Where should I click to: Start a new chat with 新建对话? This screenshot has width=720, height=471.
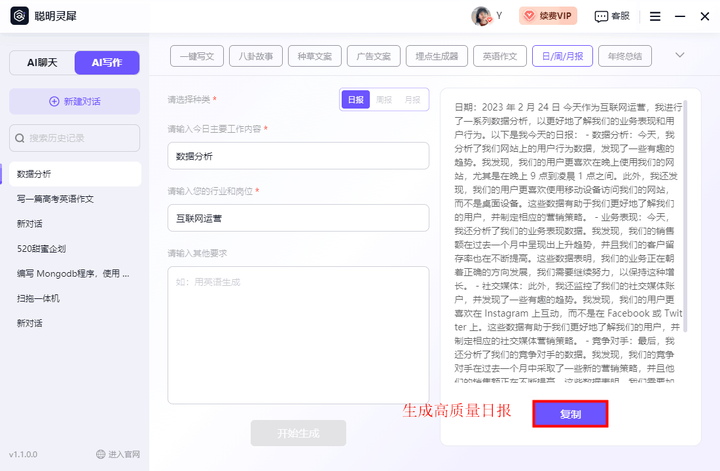pos(74,101)
